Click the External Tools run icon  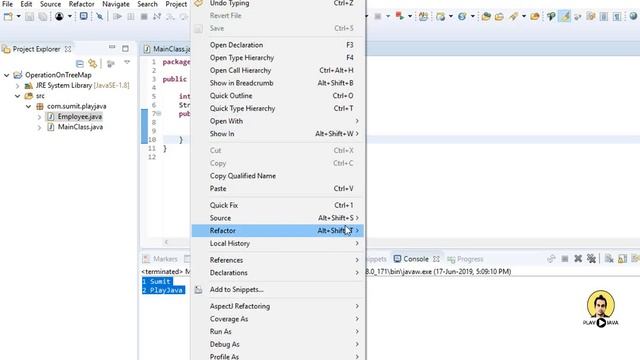pyautogui.click(x=400, y=16)
